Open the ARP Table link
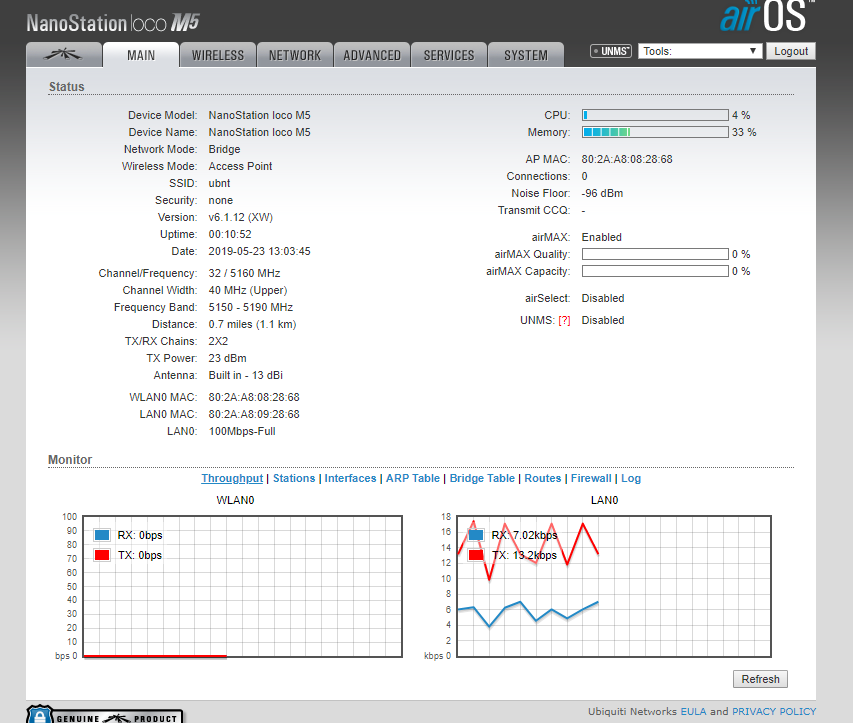Image resolution: width=853 pixels, height=723 pixels. (x=413, y=478)
